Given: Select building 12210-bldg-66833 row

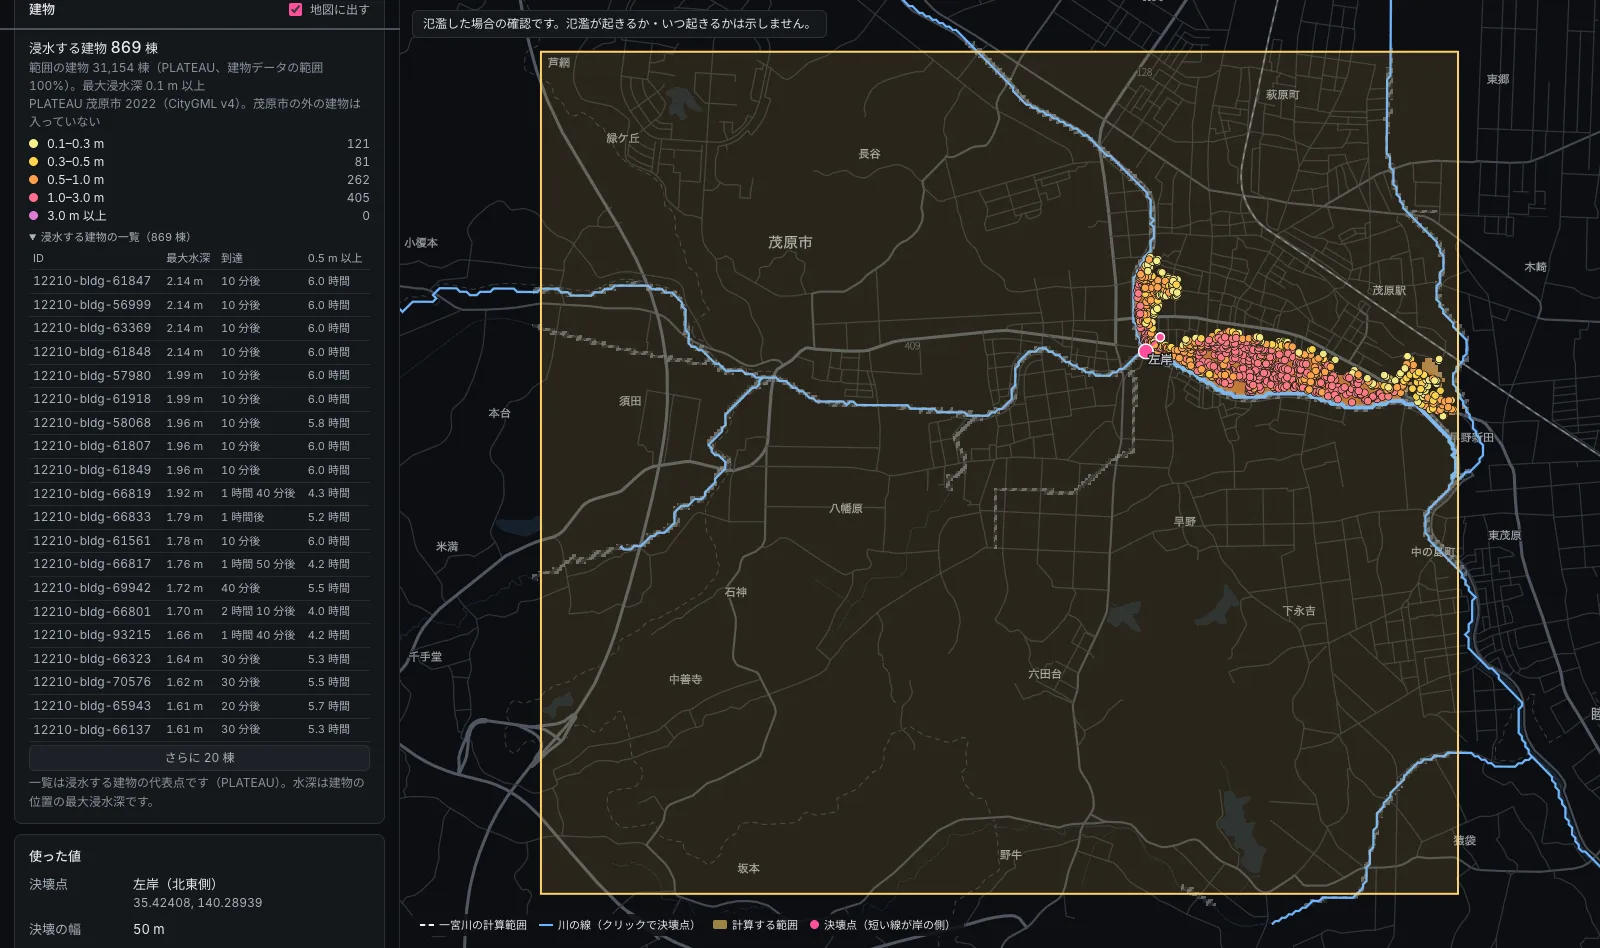Looking at the screenshot, I should [x=199, y=517].
